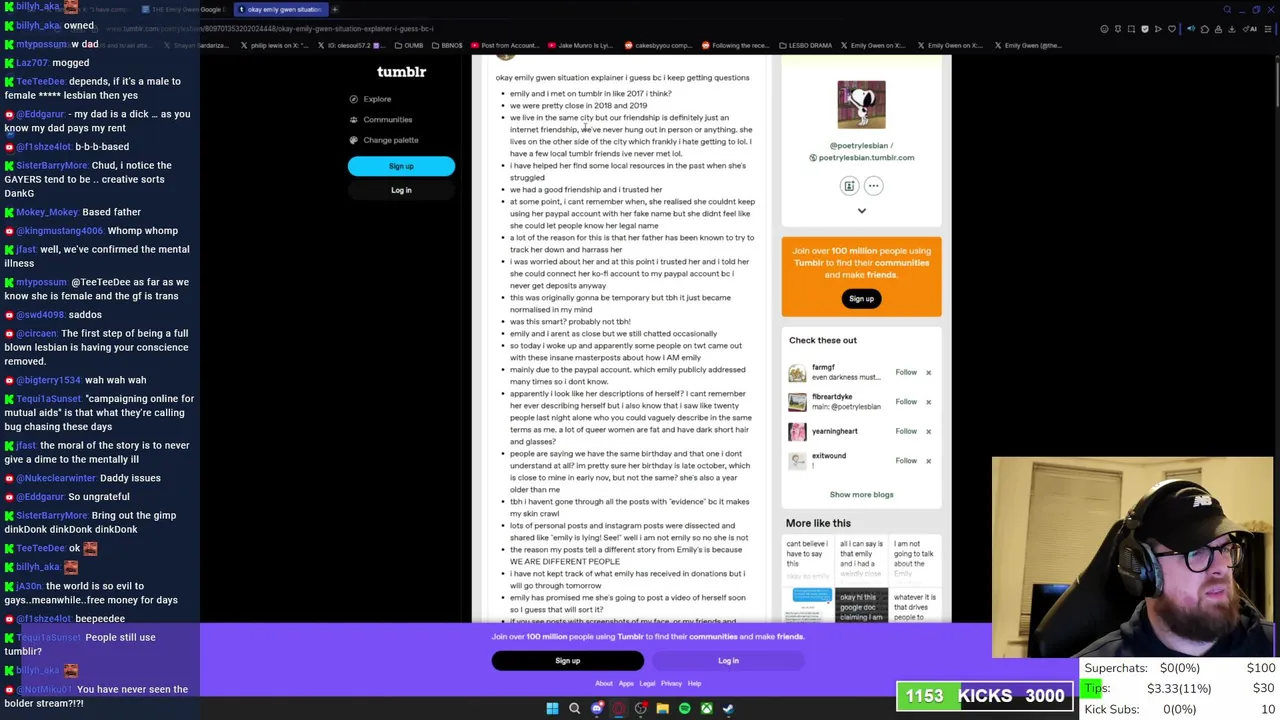The height and width of the screenshot is (720, 1280).
Task: Follow the exitwound blog
Action: tap(906, 461)
